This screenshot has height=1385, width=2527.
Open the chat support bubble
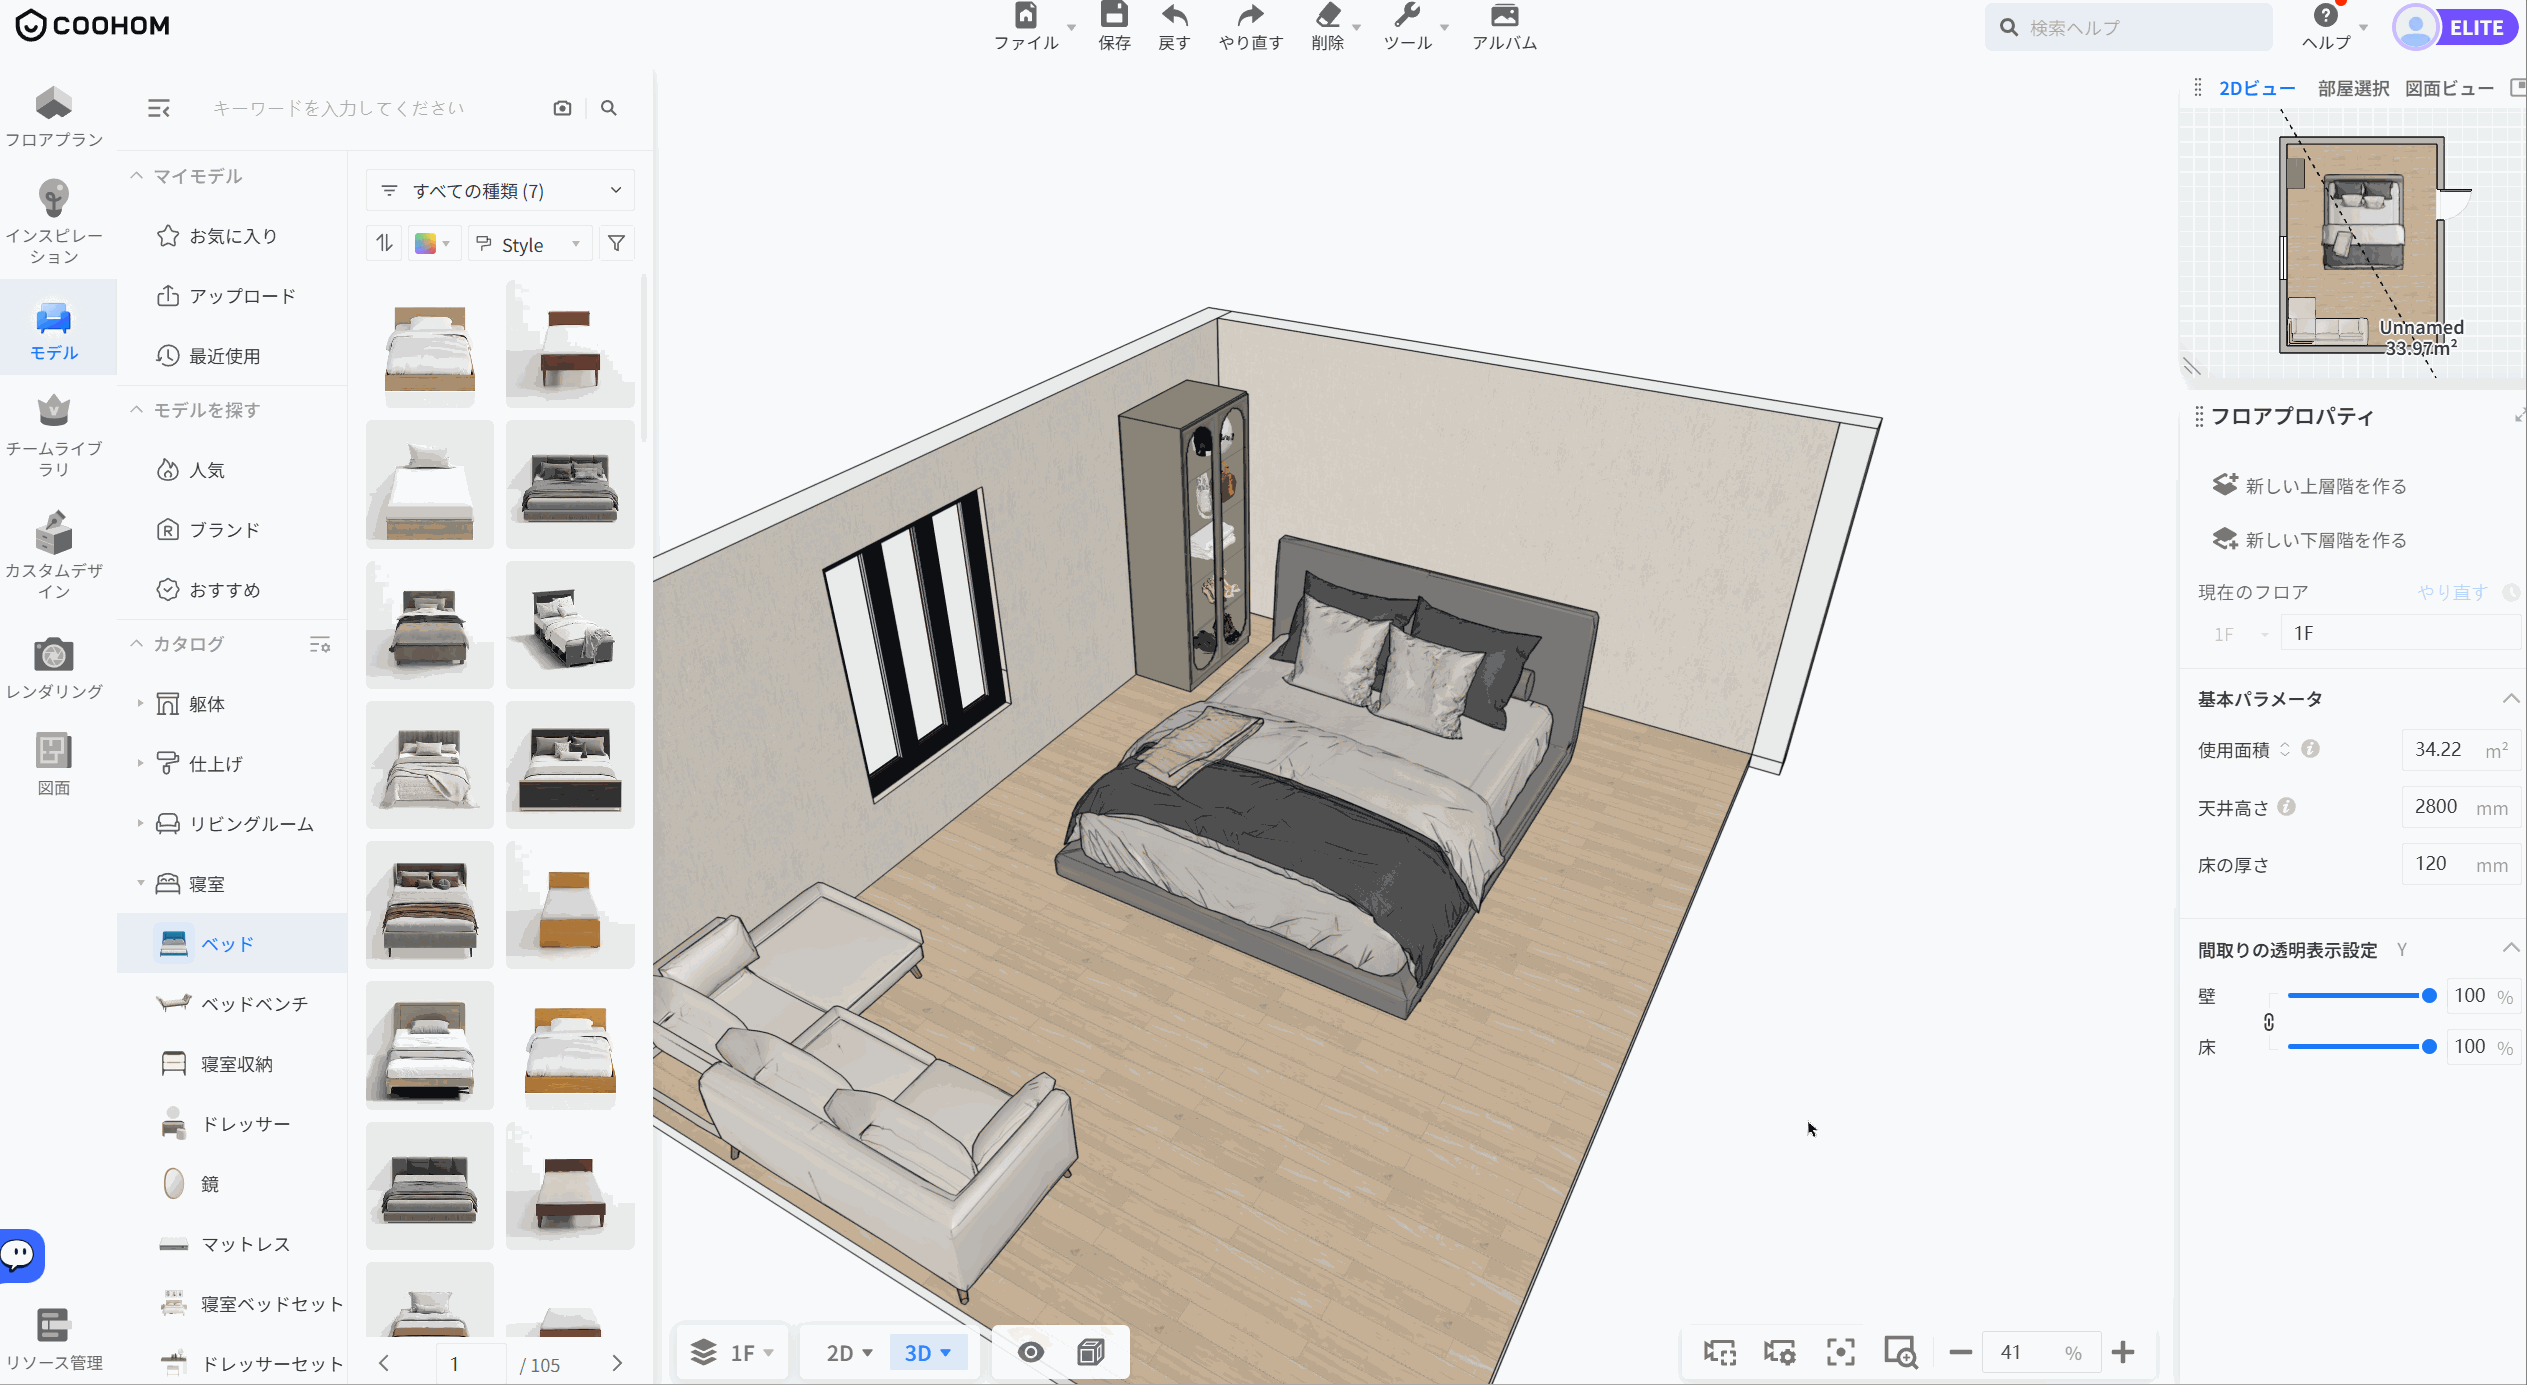pyautogui.click(x=20, y=1255)
